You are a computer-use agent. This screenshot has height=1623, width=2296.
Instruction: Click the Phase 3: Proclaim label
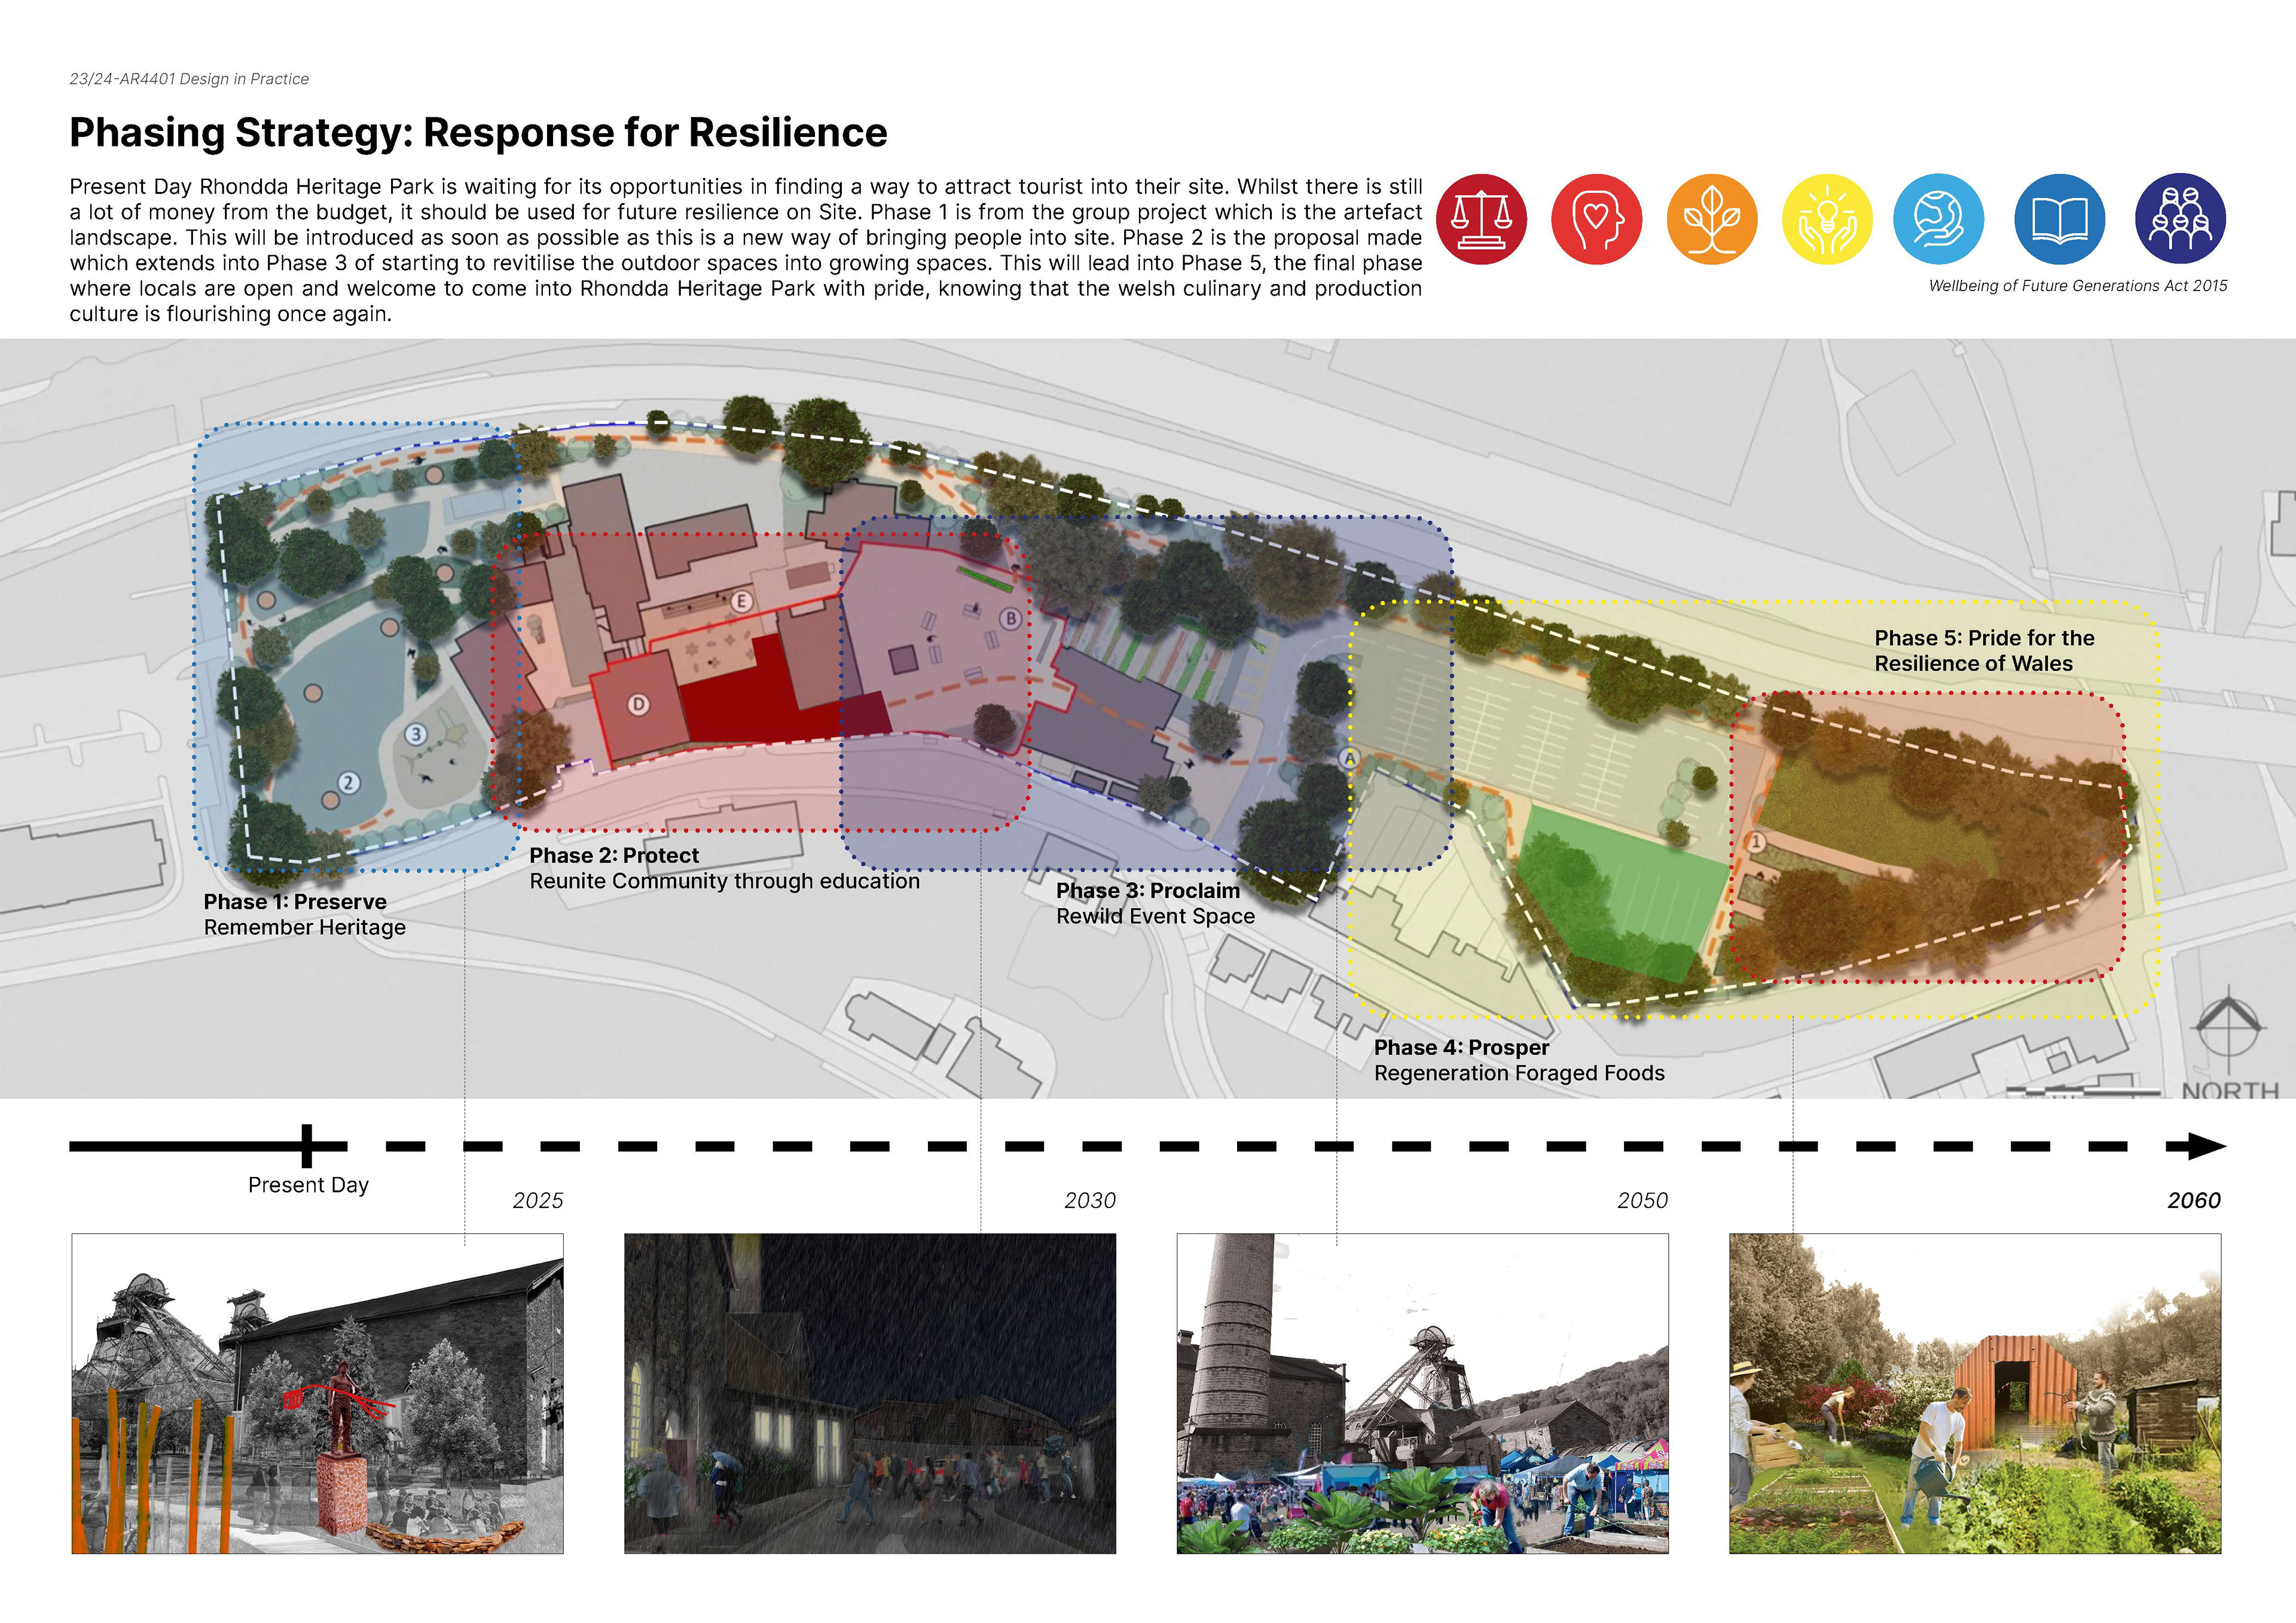point(1148,891)
